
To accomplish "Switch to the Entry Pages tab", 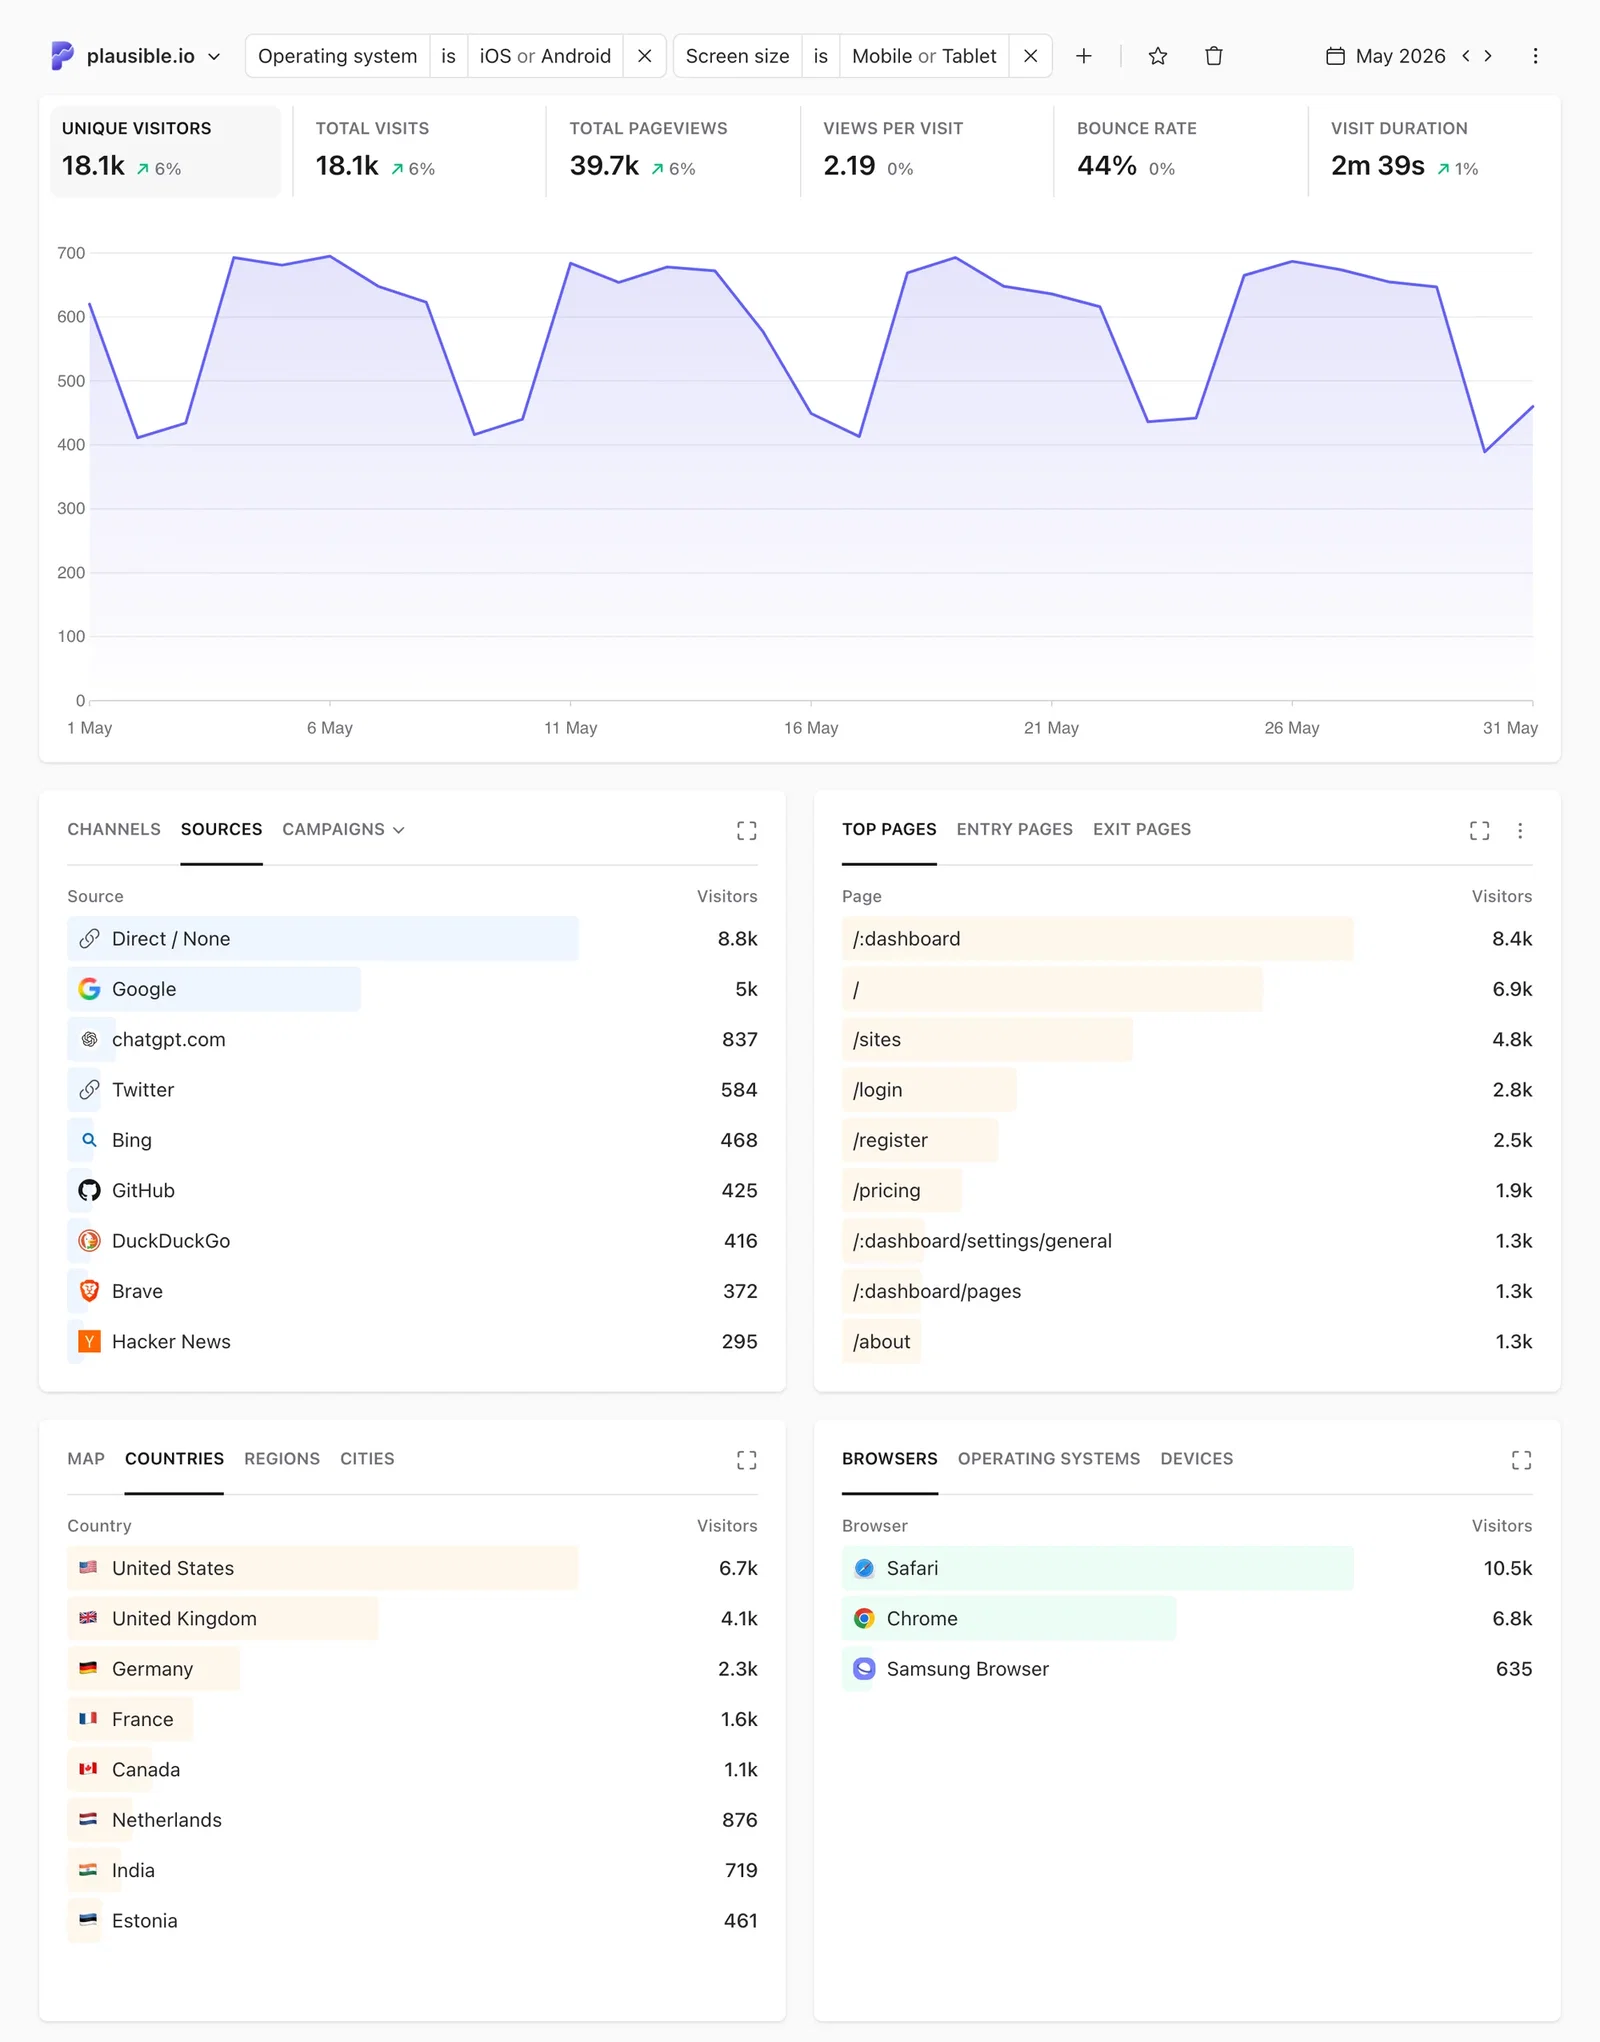I will [x=1014, y=829].
